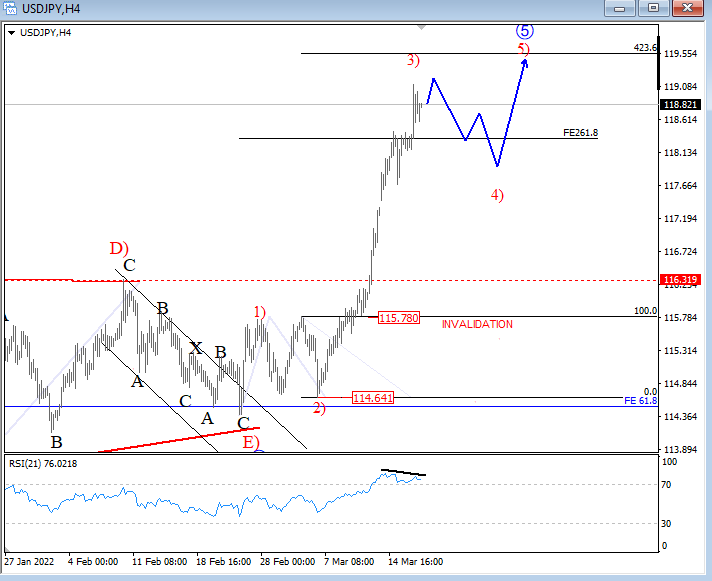Click the FE 61.8 blue label
This screenshot has width=712, height=581.
pyautogui.click(x=640, y=401)
